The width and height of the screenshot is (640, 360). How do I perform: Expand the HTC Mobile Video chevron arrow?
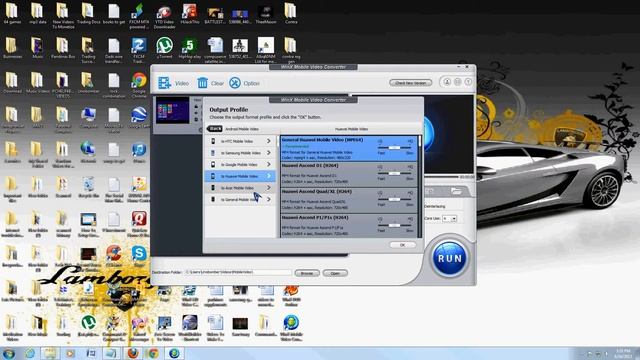(269, 141)
